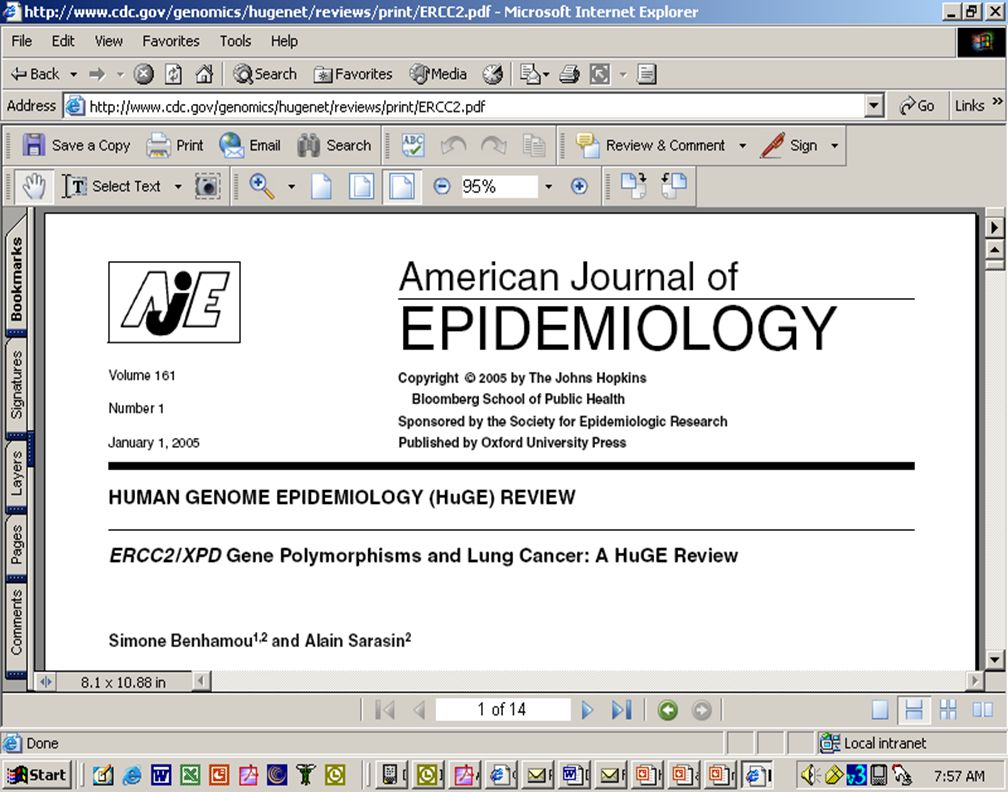Expand the Zoom tool dropdown arrow
Image resolution: width=1008 pixels, height=792 pixels.
pyautogui.click(x=291, y=186)
